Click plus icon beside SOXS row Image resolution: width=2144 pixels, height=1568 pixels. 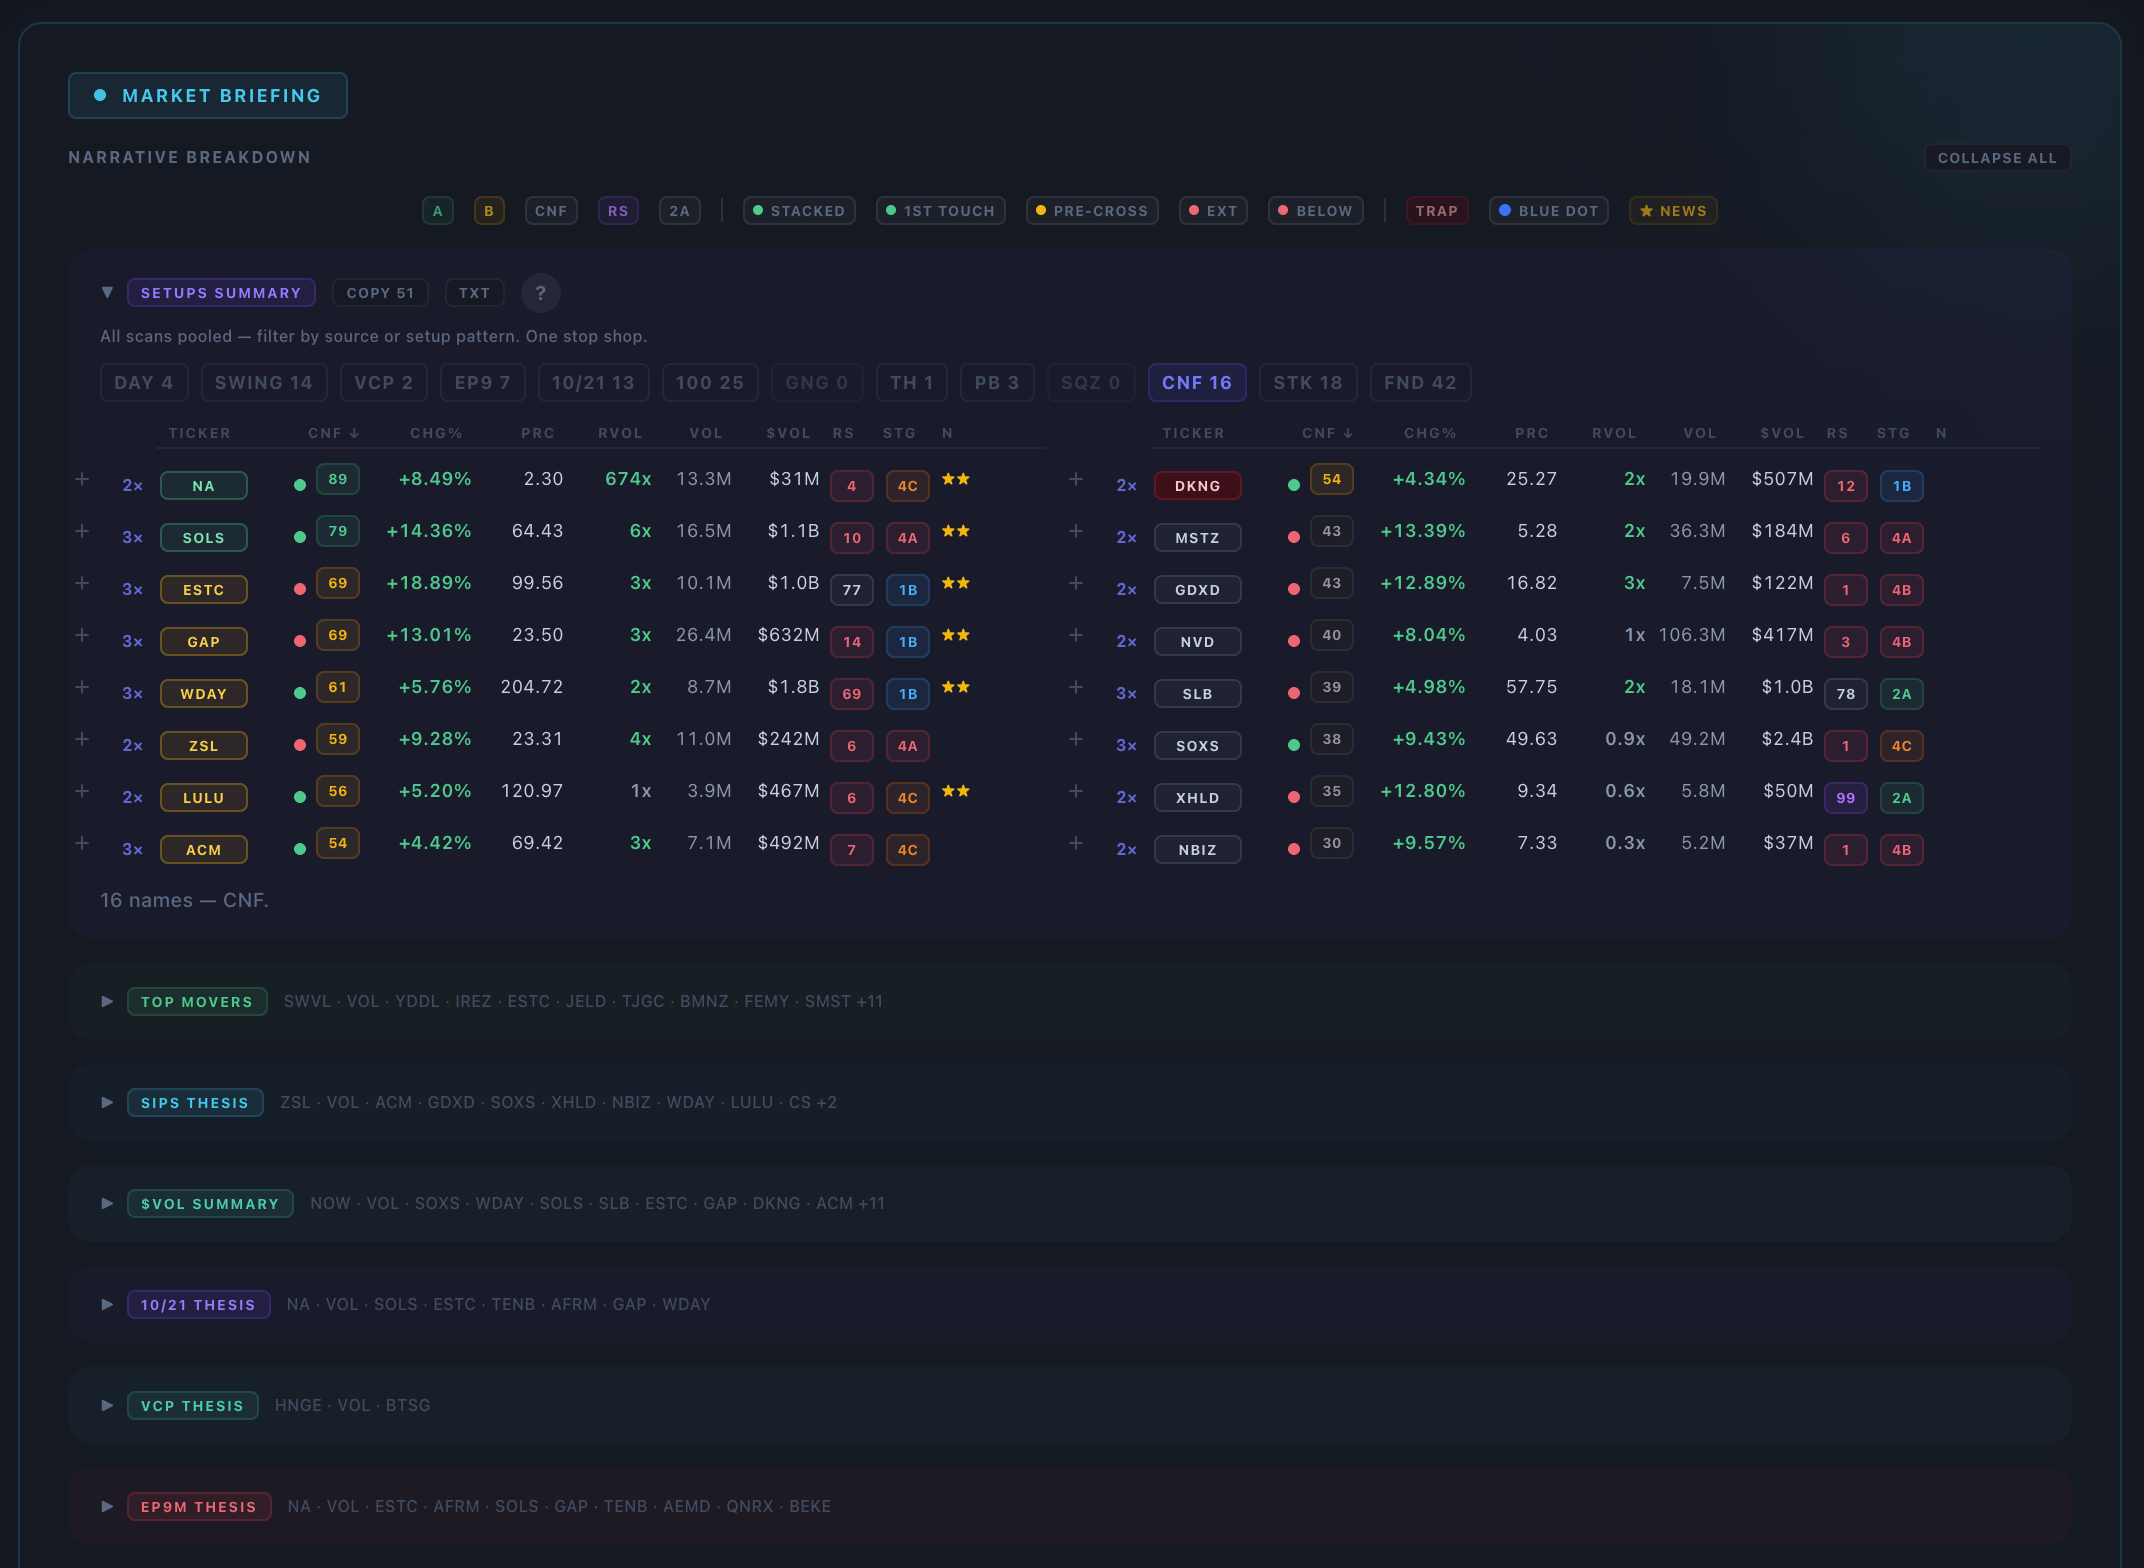pos(1076,739)
